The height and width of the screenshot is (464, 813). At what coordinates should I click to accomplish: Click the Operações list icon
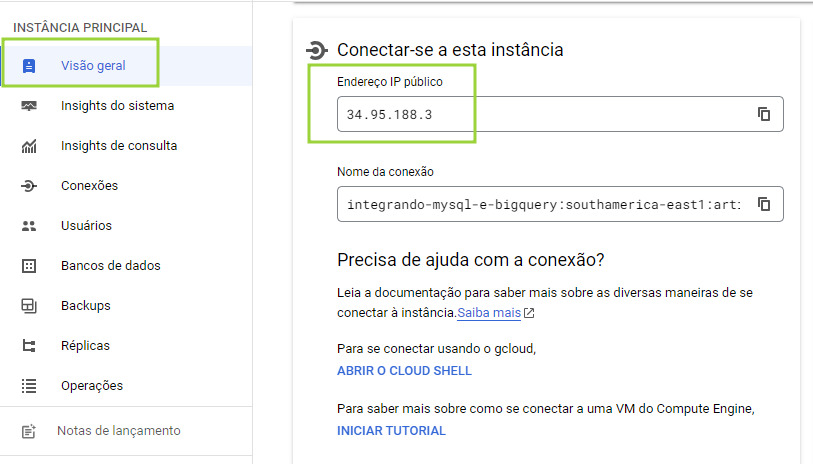(x=29, y=386)
